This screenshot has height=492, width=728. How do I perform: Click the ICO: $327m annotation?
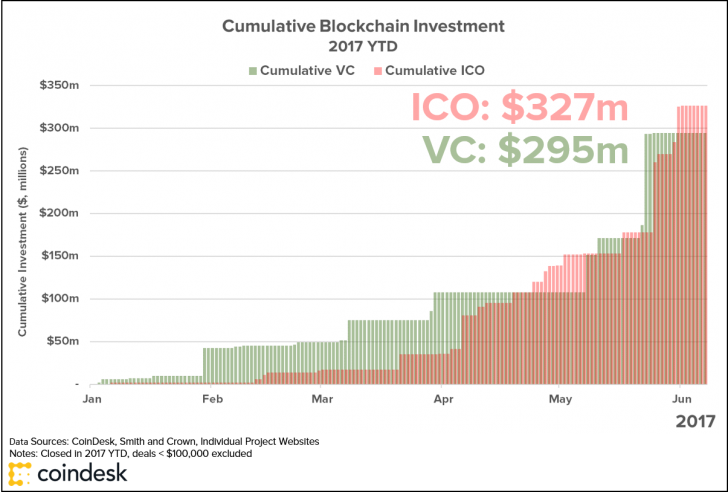tap(520, 108)
